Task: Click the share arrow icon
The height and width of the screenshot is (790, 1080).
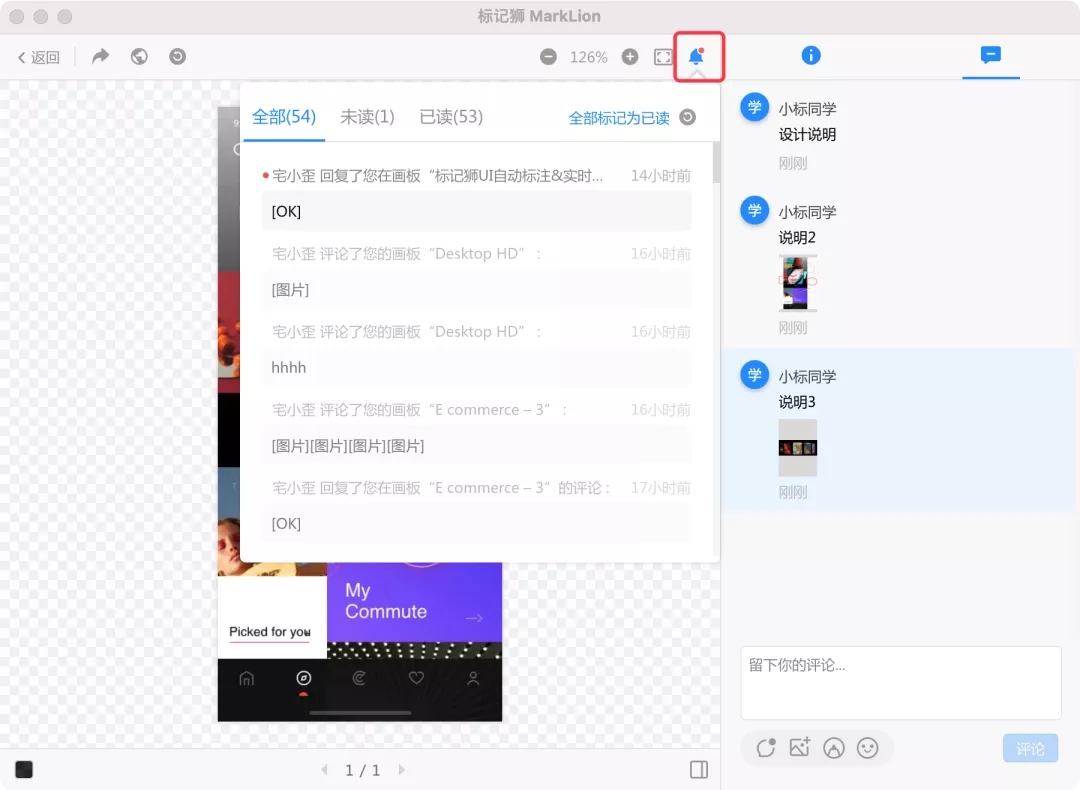Action: (x=100, y=57)
